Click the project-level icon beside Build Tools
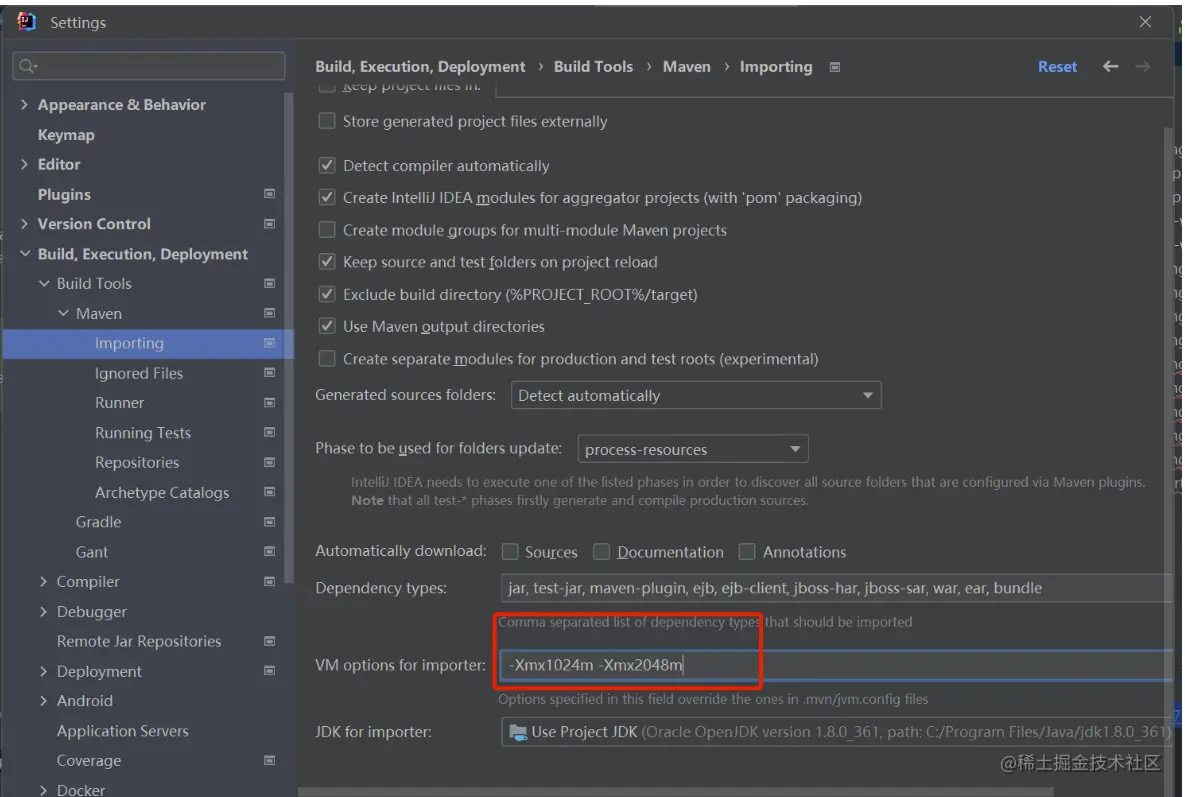The height and width of the screenshot is (797, 1185). 269,283
